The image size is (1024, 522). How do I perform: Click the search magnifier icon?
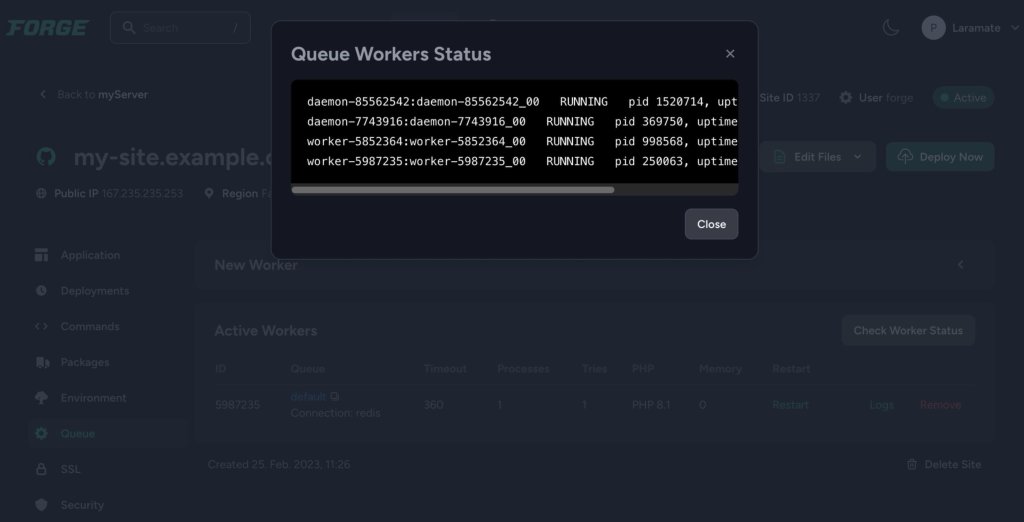[129, 27]
